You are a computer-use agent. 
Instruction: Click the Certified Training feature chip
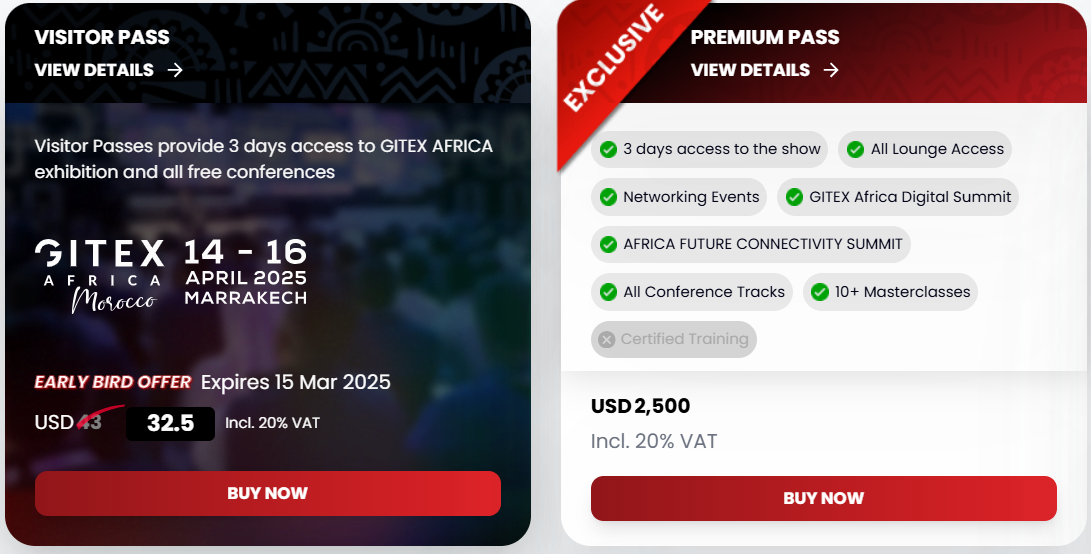[x=674, y=340]
